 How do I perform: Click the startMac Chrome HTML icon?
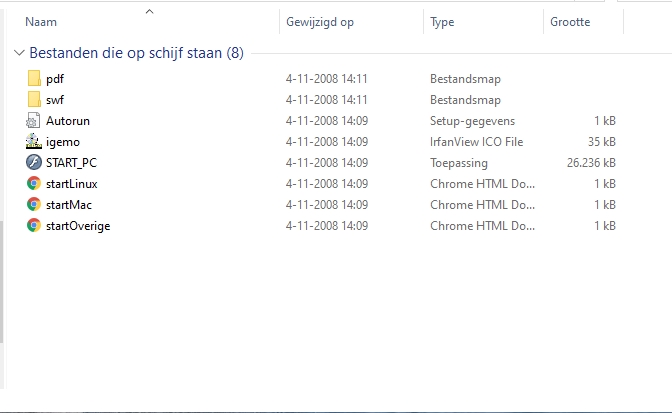tap(34, 204)
